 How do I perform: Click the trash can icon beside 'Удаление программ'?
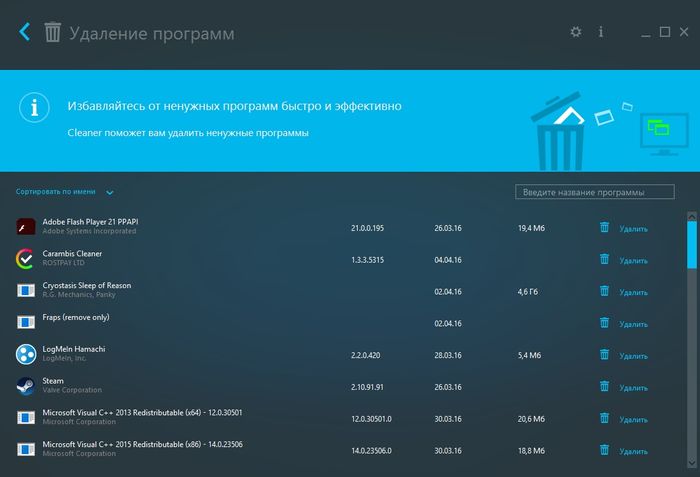coord(52,32)
